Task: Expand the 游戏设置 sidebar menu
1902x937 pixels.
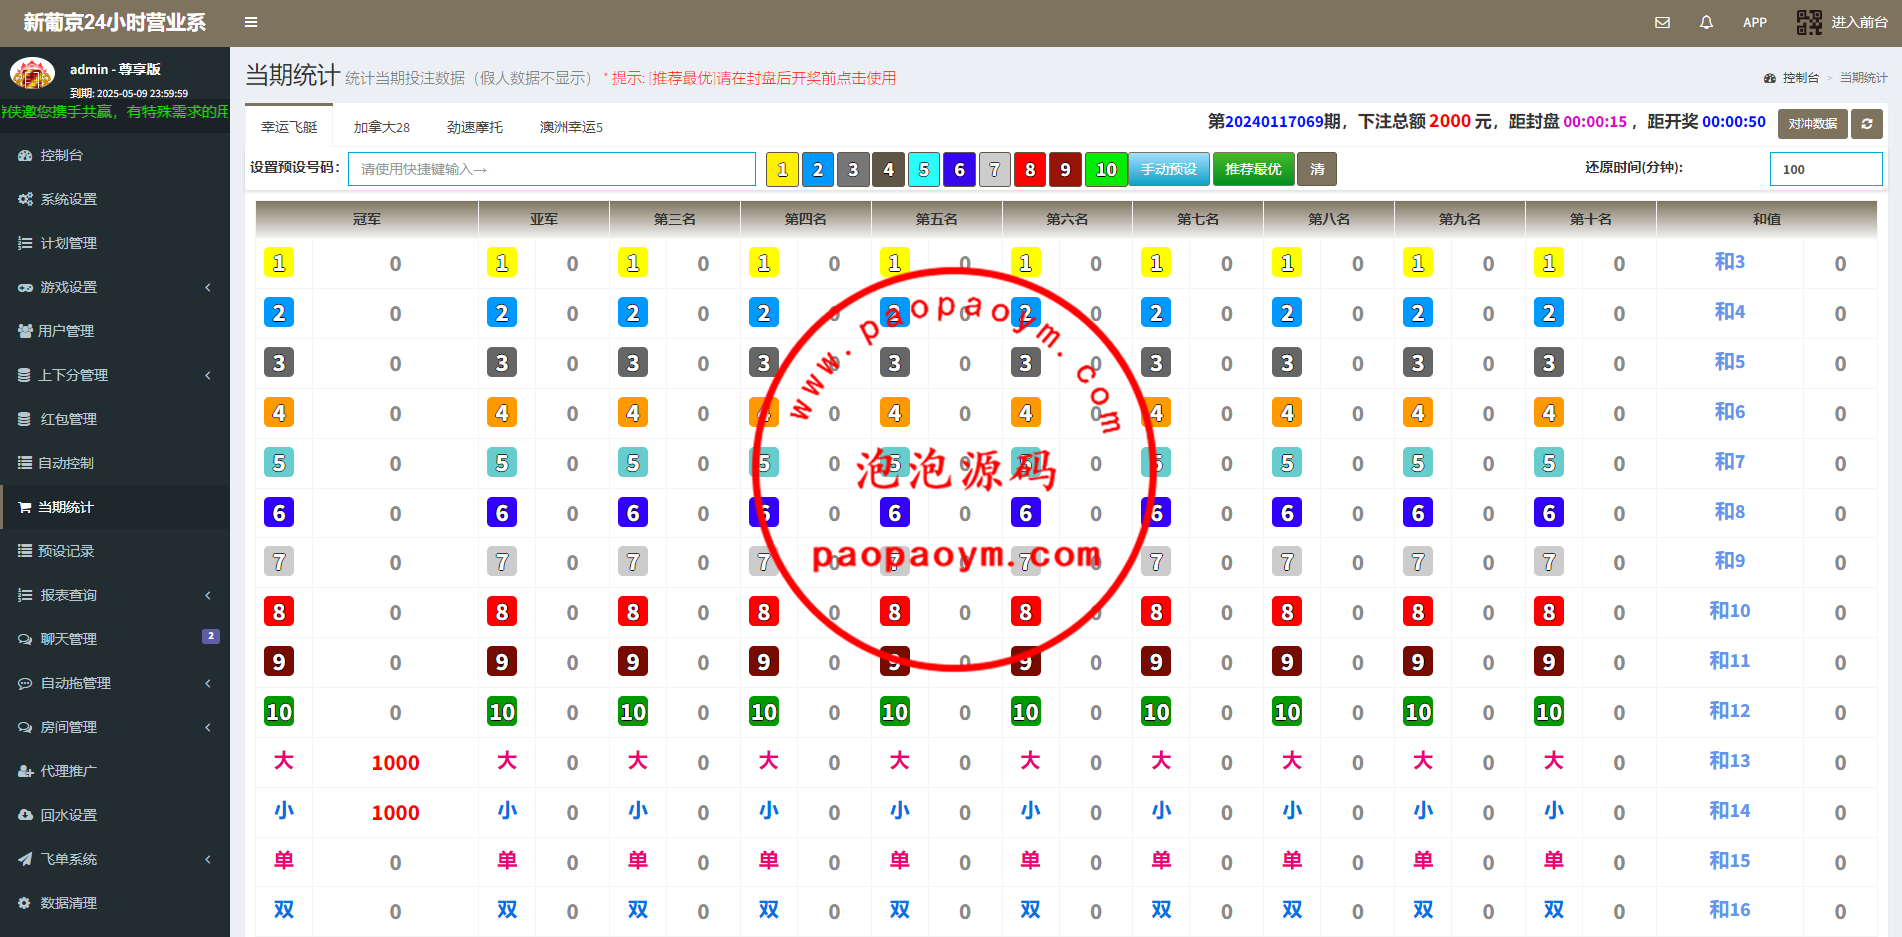Action: tap(68, 287)
